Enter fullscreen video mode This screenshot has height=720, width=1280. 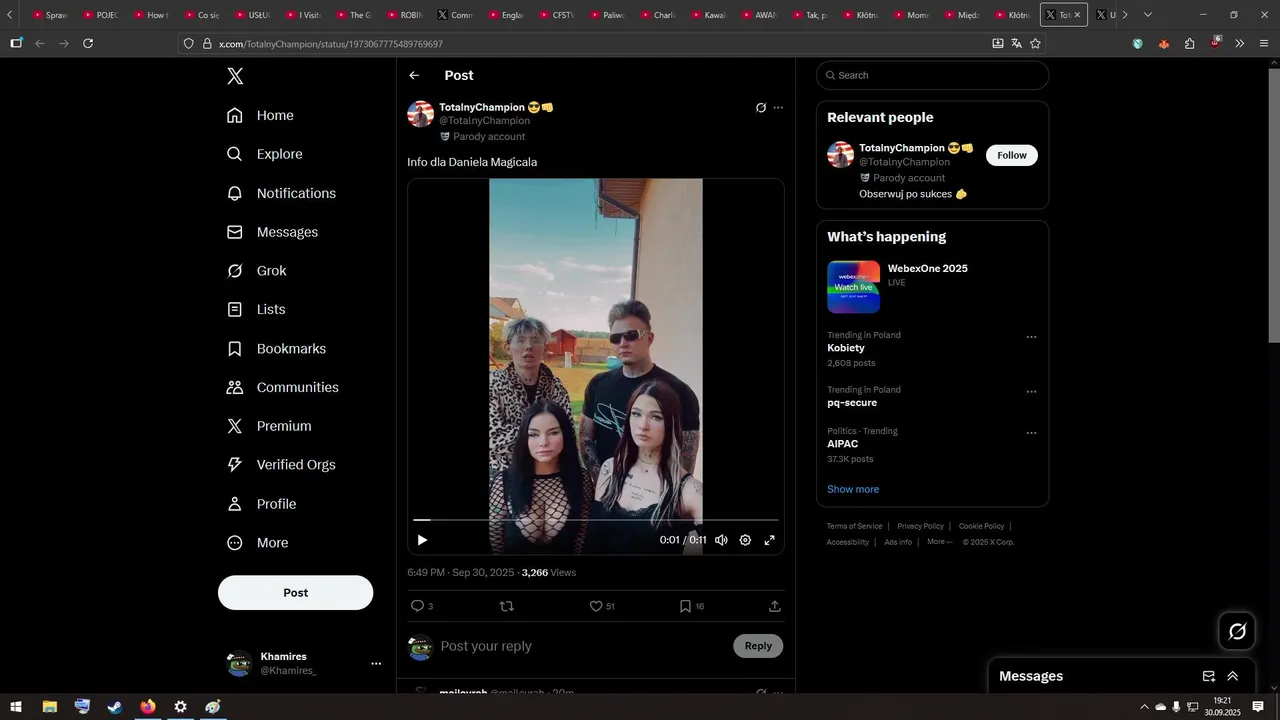(x=770, y=540)
